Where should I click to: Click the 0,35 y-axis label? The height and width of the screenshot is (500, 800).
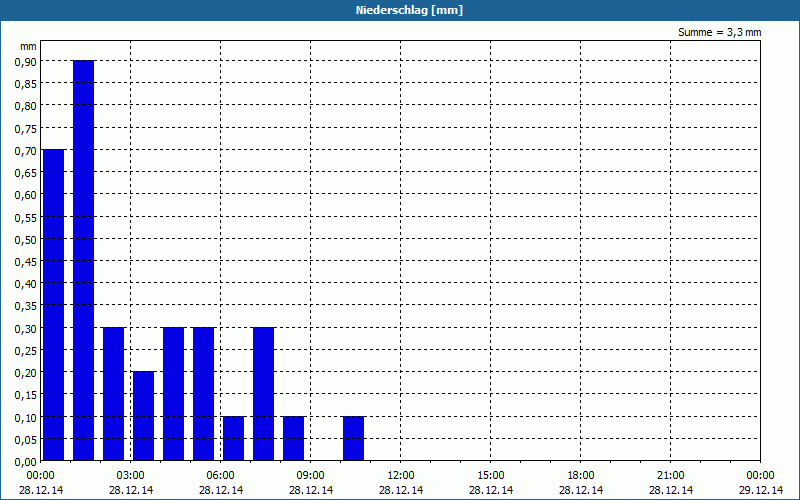26,306
